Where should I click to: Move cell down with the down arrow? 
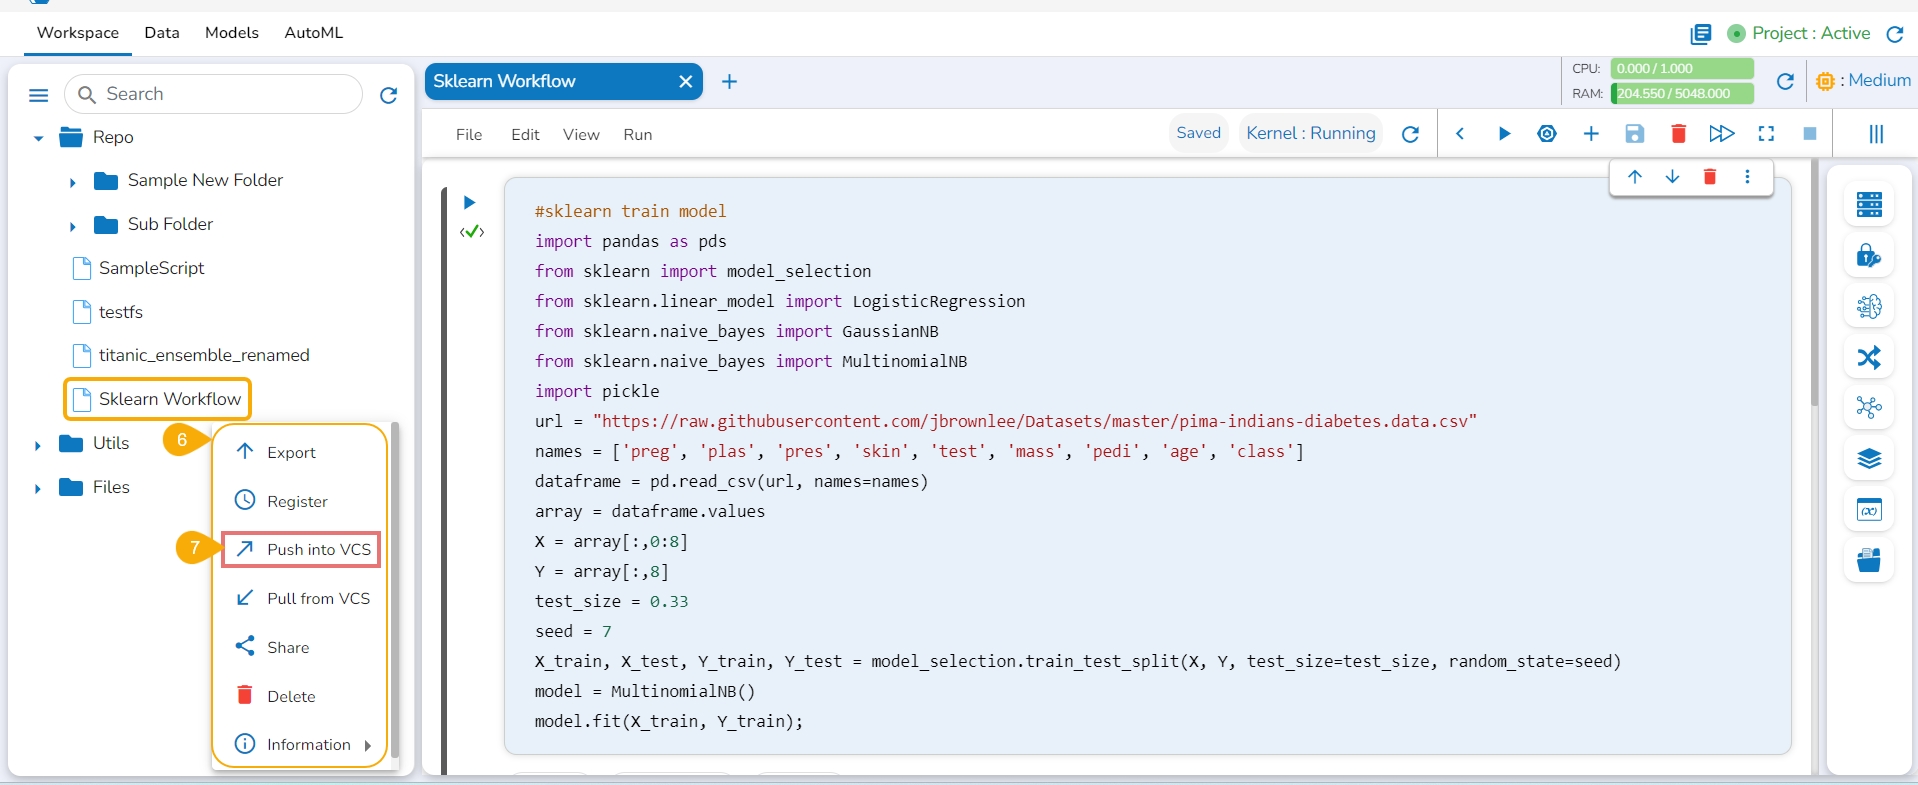(x=1672, y=177)
